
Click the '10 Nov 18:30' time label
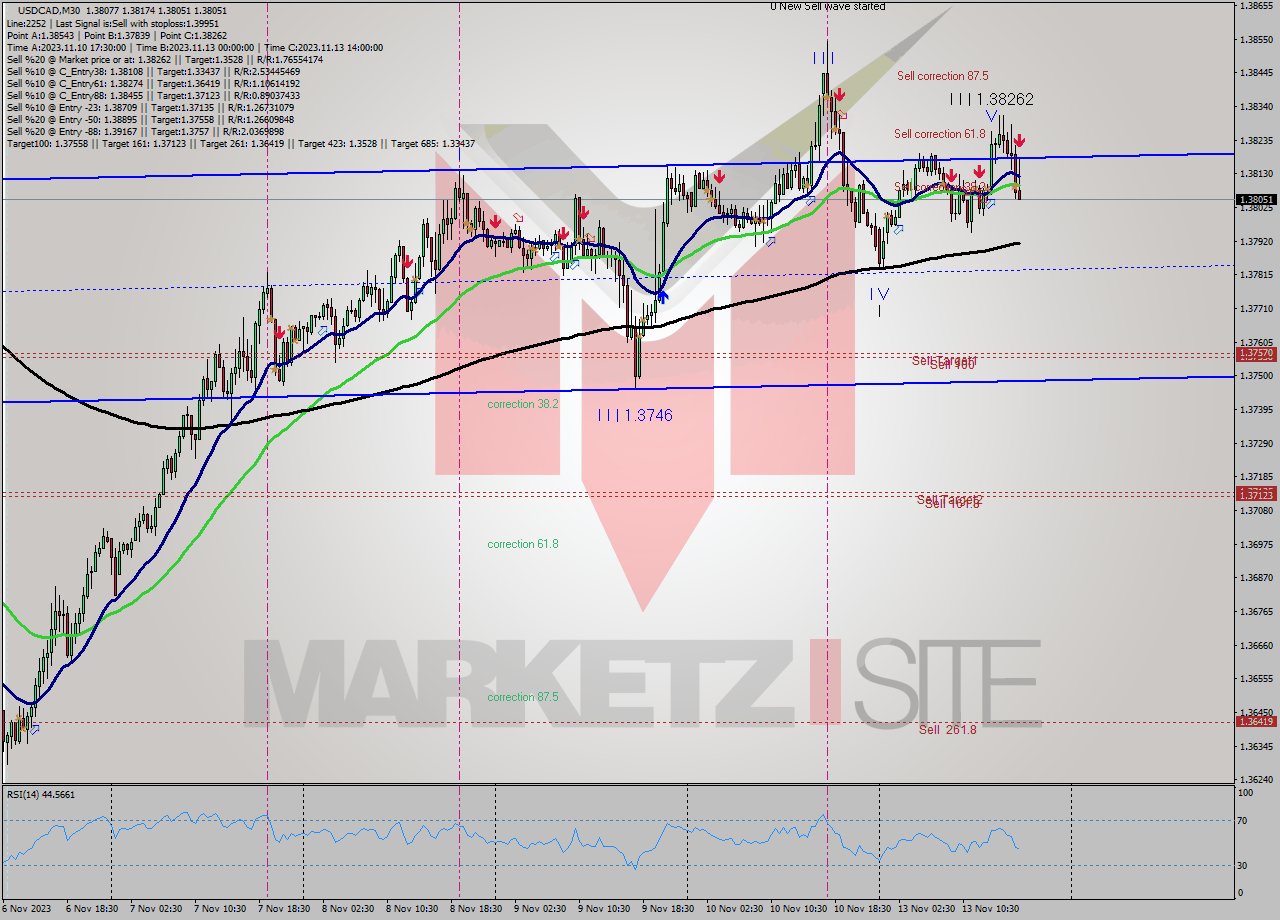click(x=861, y=909)
